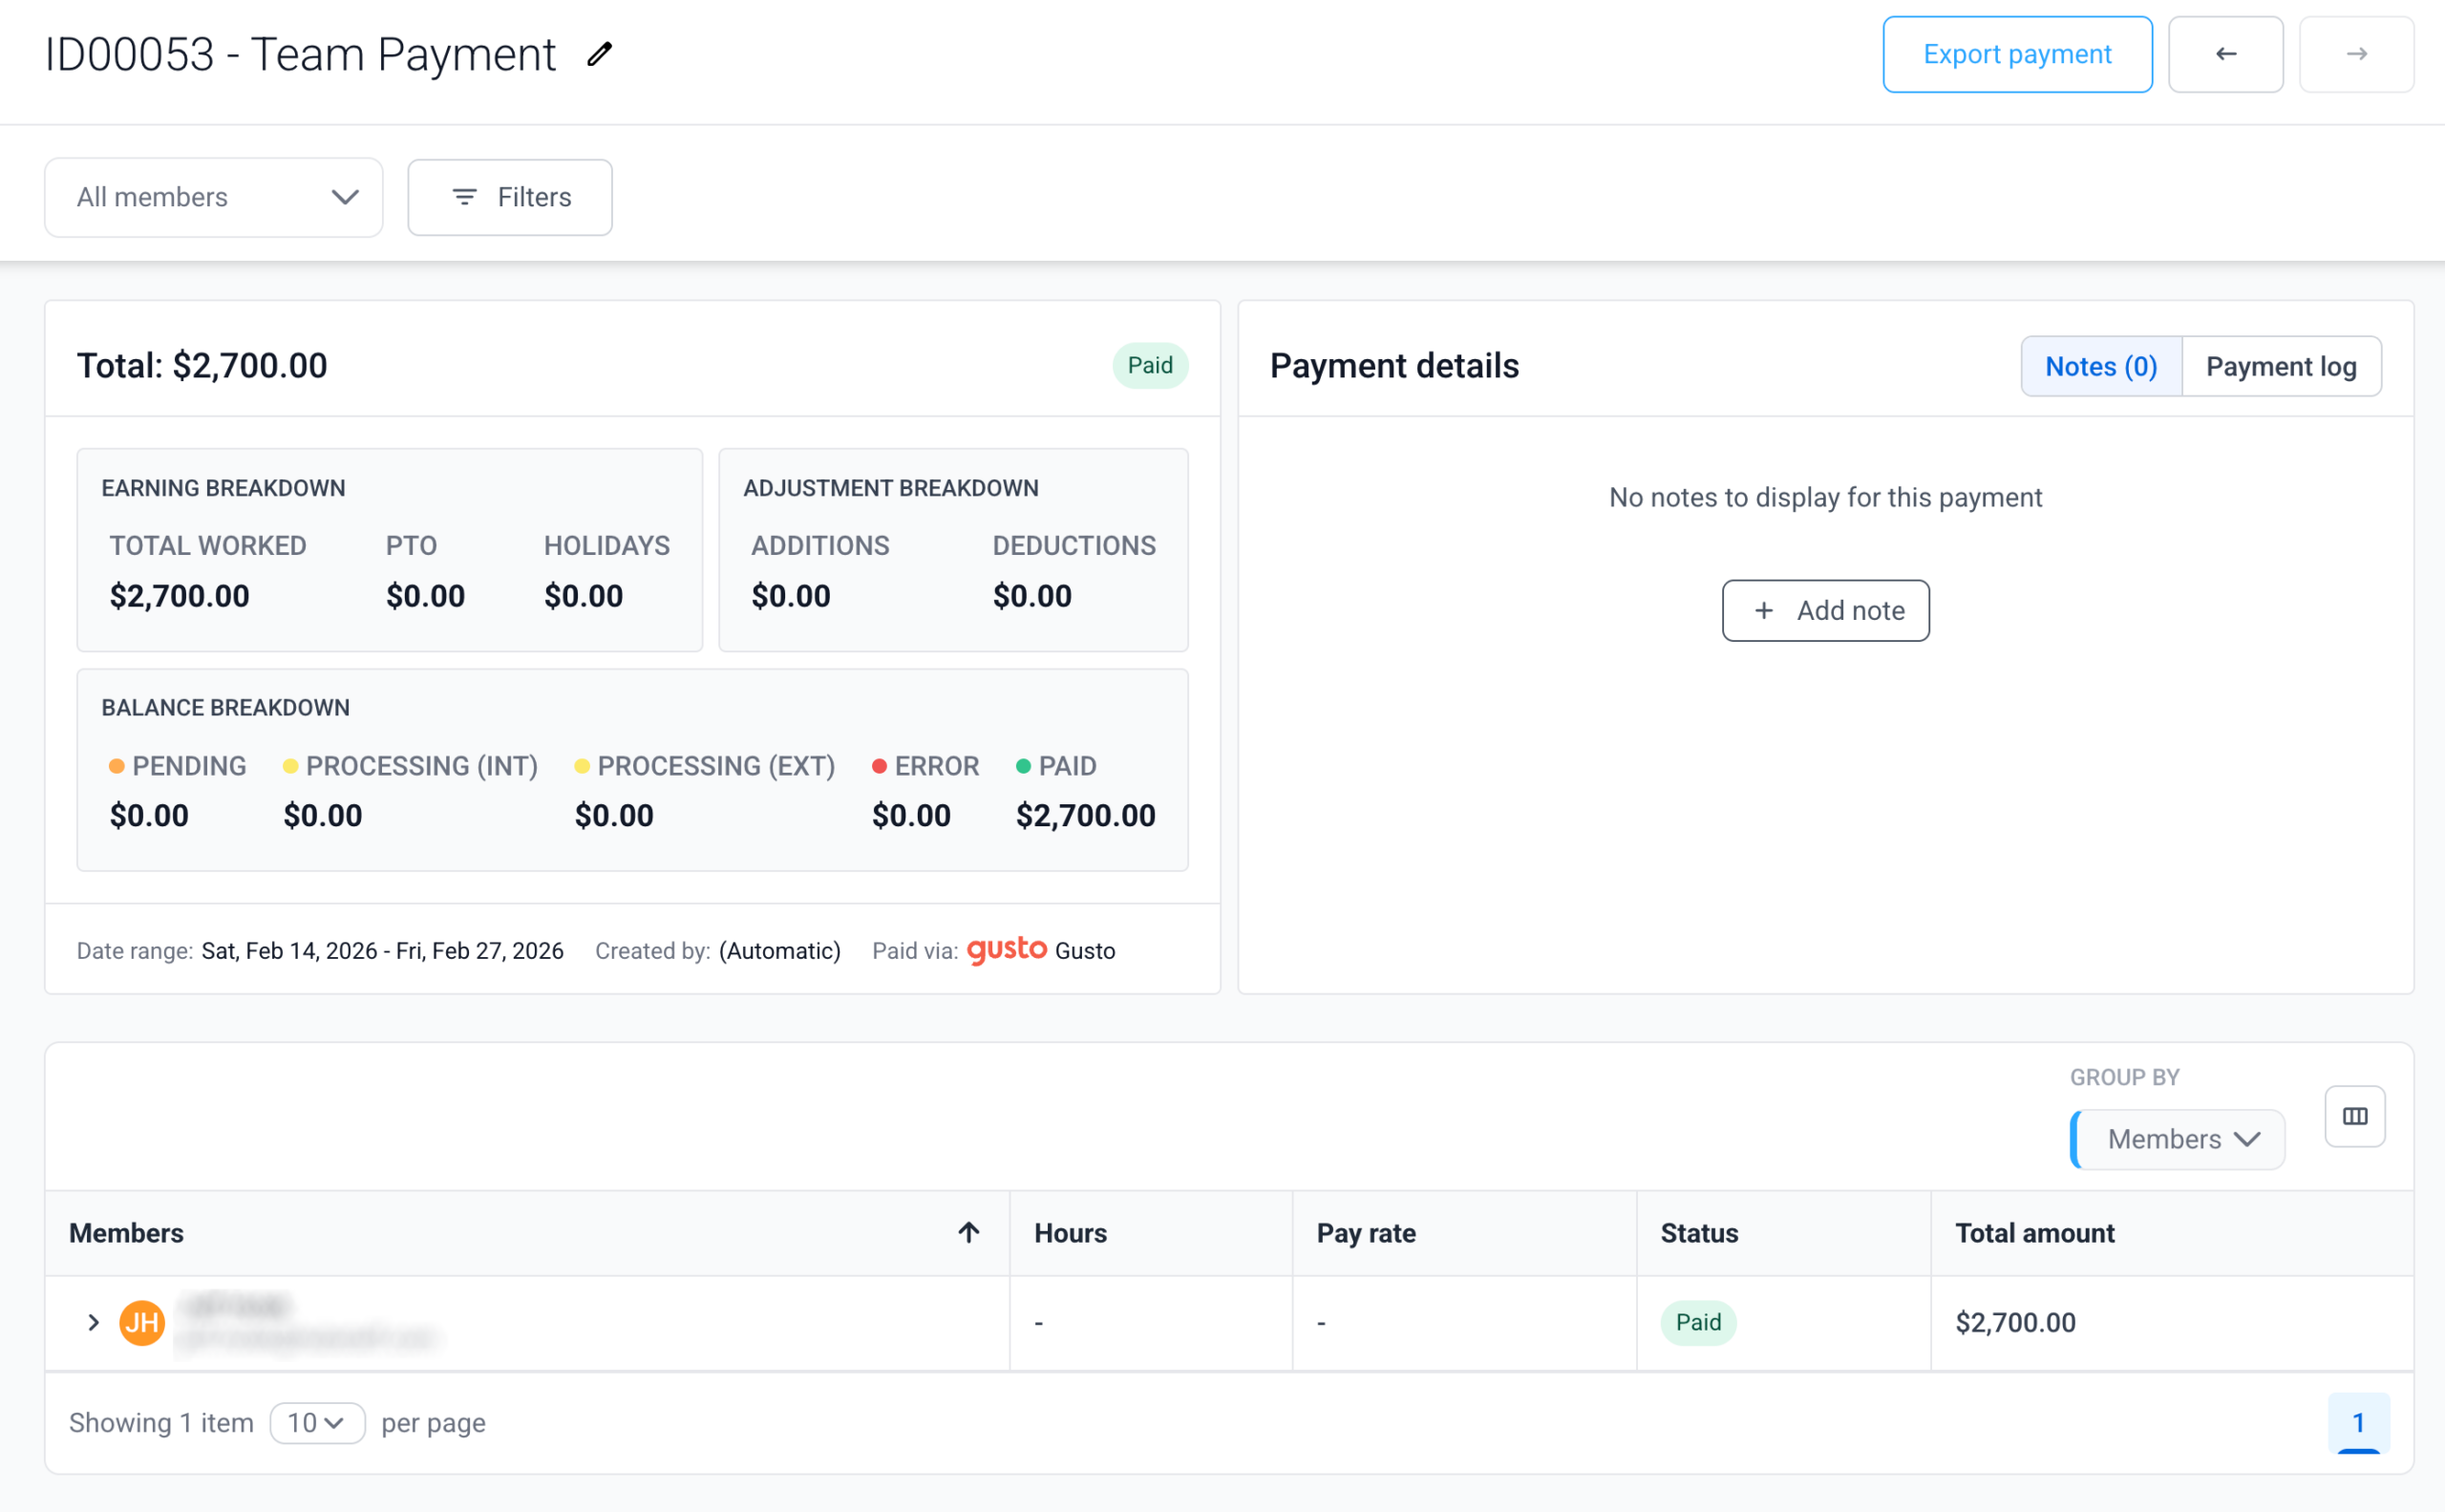Click the Export payment button
The height and width of the screenshot is (1512, 2445).
click(x=2016, y=54)
